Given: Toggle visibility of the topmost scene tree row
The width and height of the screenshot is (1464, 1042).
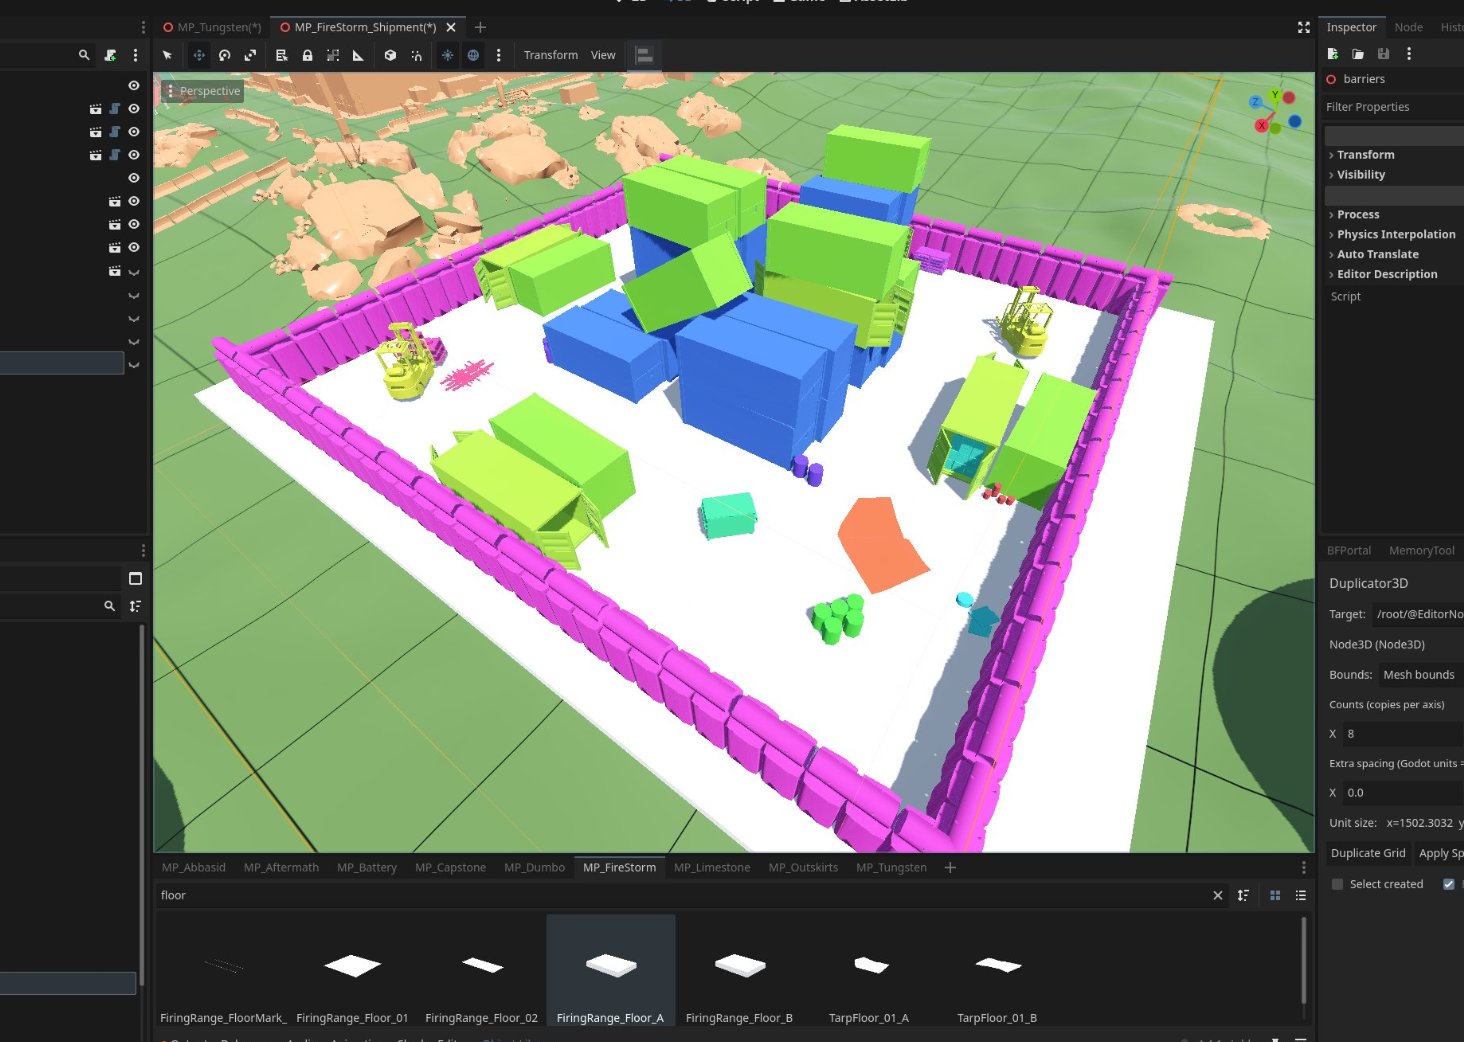Looking at the screenshot, I should click(x=134, y=86).
